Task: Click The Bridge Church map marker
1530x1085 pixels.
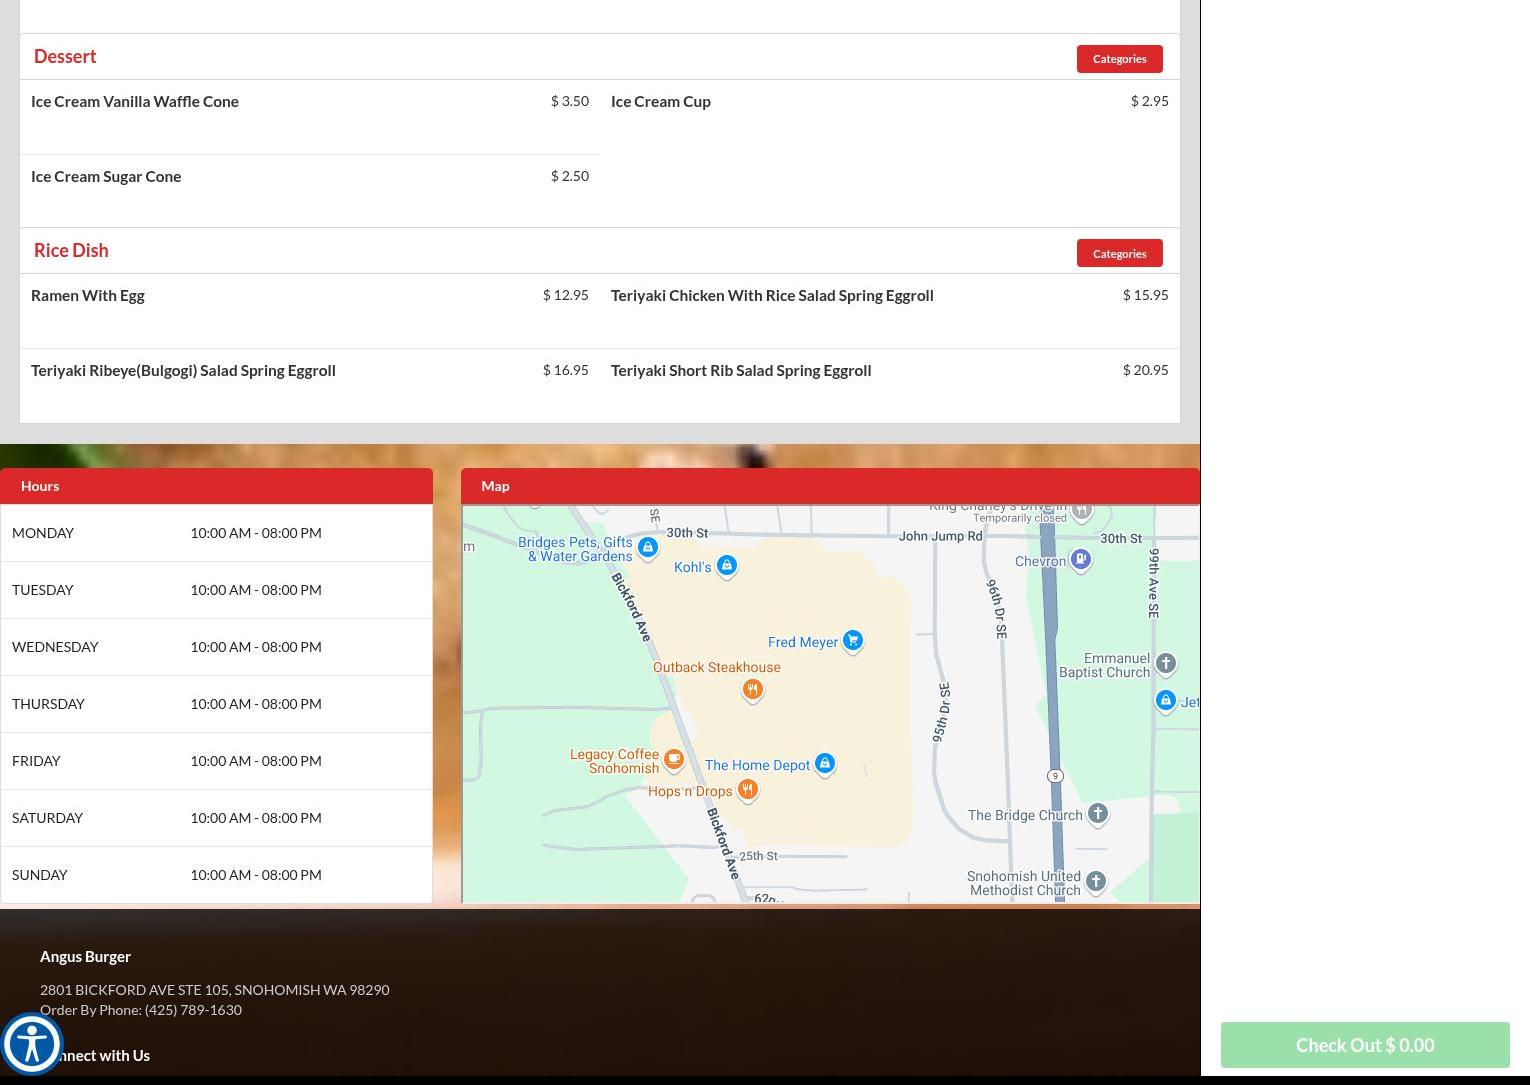Action: coord(1097,814)
